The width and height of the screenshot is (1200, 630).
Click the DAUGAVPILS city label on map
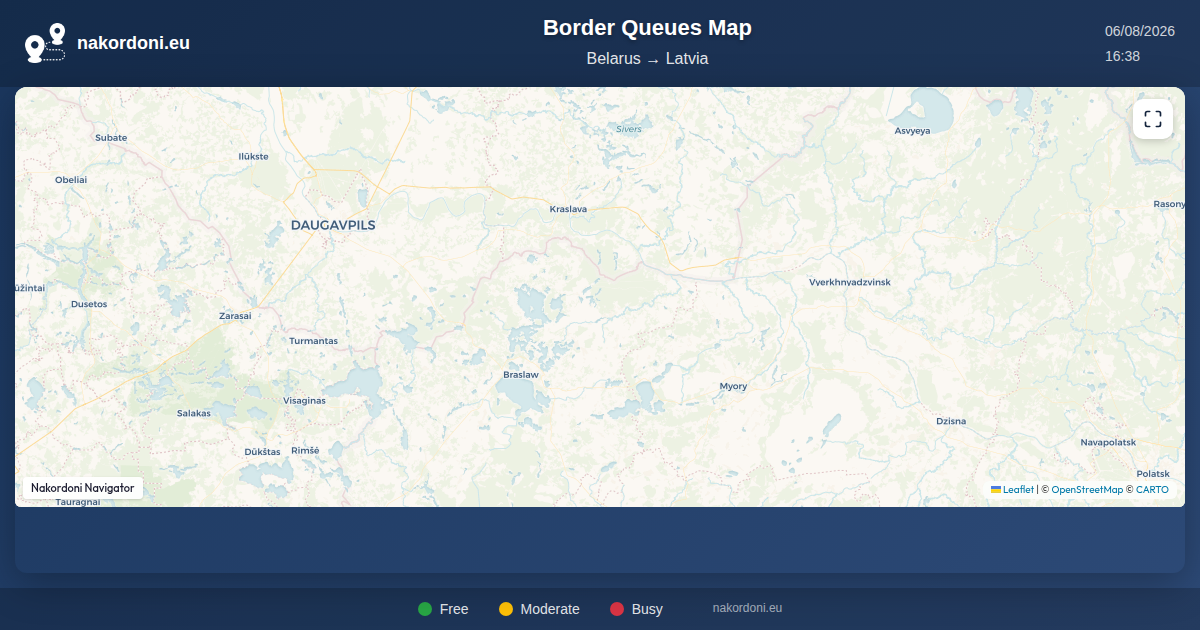point(333,225)
